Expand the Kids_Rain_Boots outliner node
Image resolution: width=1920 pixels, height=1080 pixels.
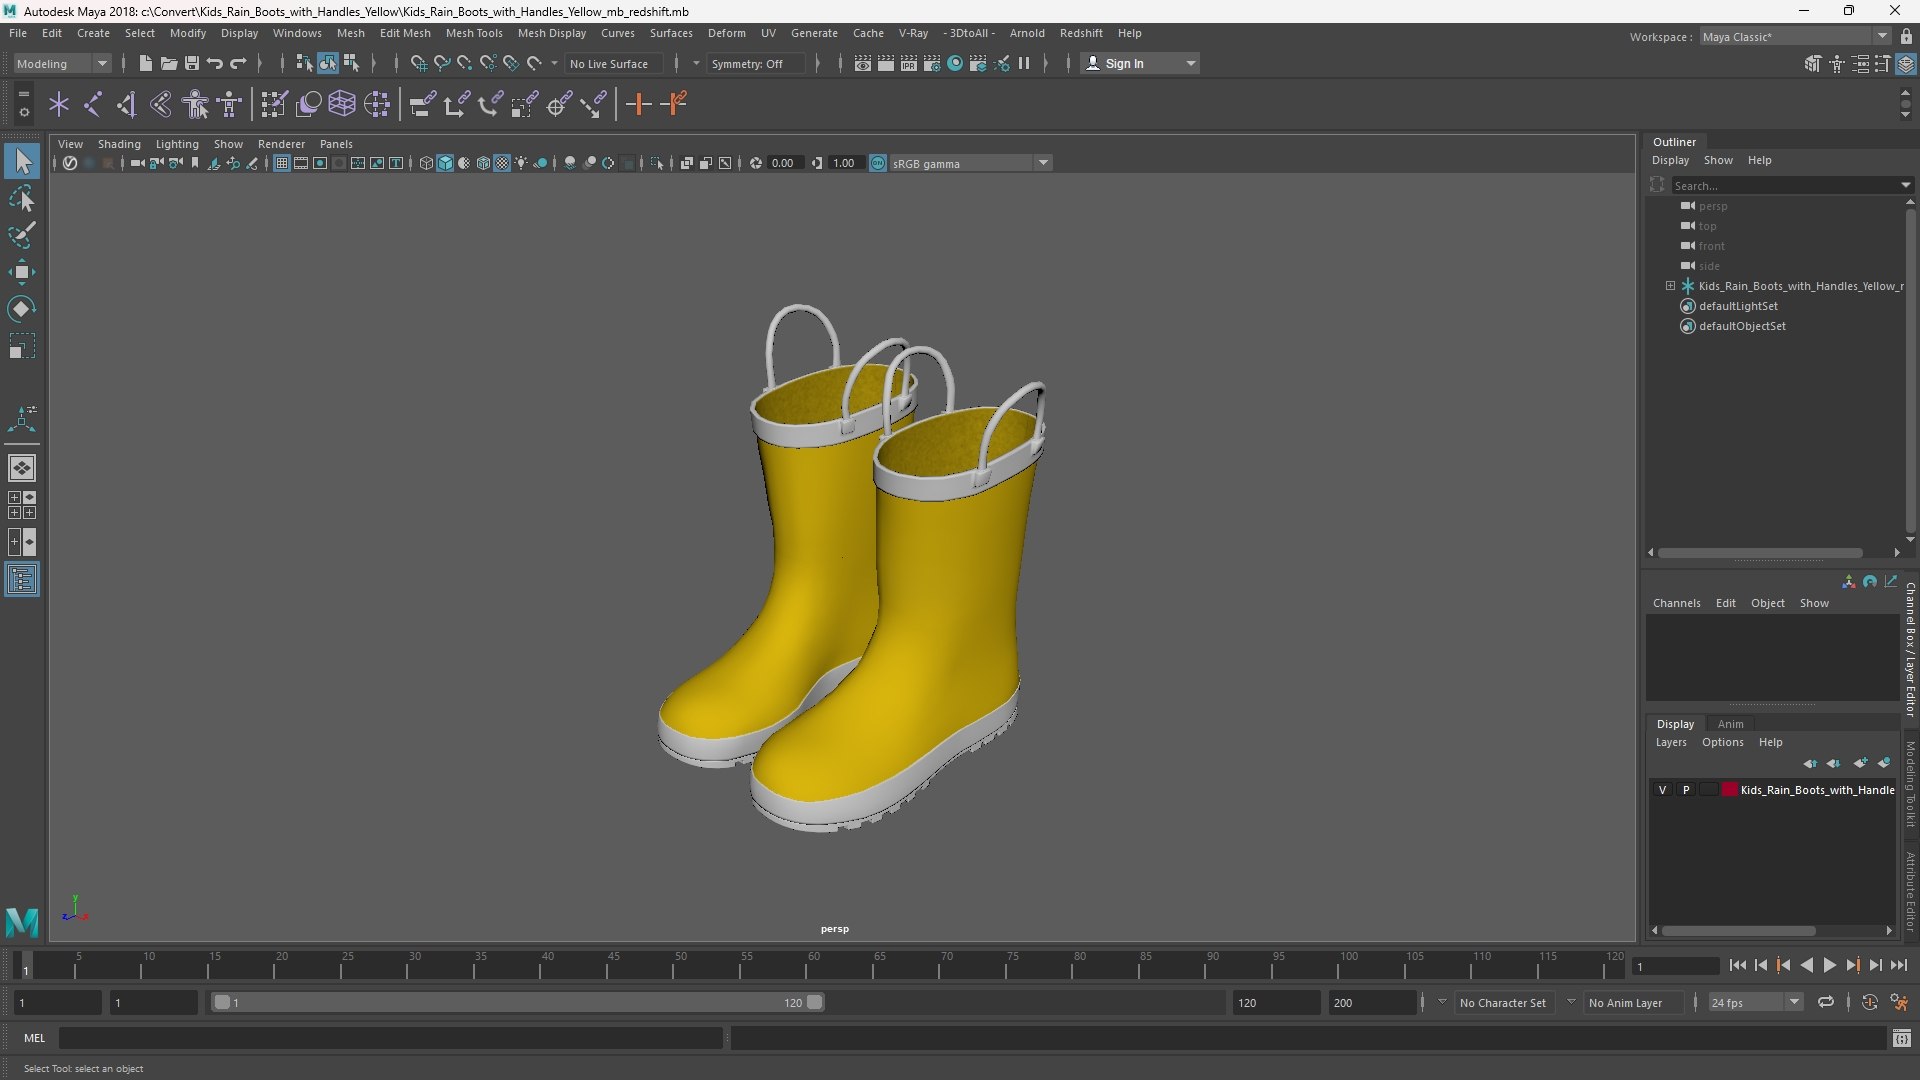[x=1670, y=286]
